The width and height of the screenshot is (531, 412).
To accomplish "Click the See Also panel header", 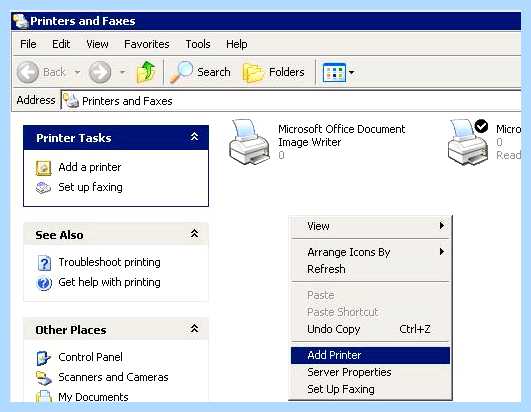I will click(x=116, y=234).
